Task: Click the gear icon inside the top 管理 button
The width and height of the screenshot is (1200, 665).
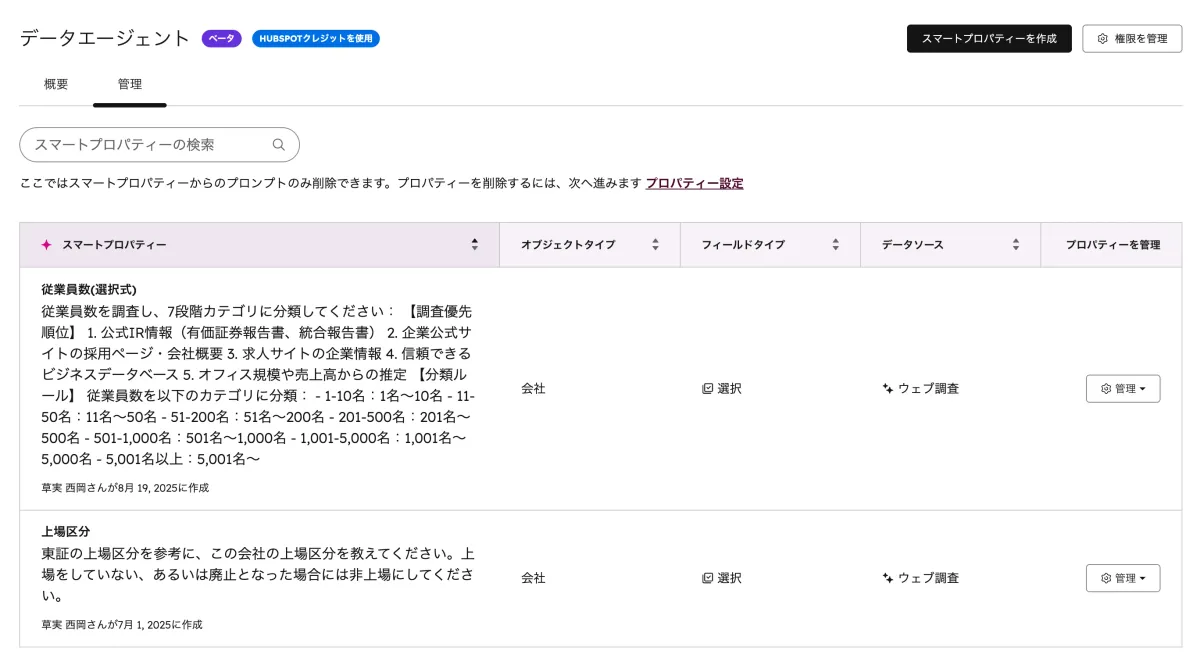Action: (x=1104, y=389)
